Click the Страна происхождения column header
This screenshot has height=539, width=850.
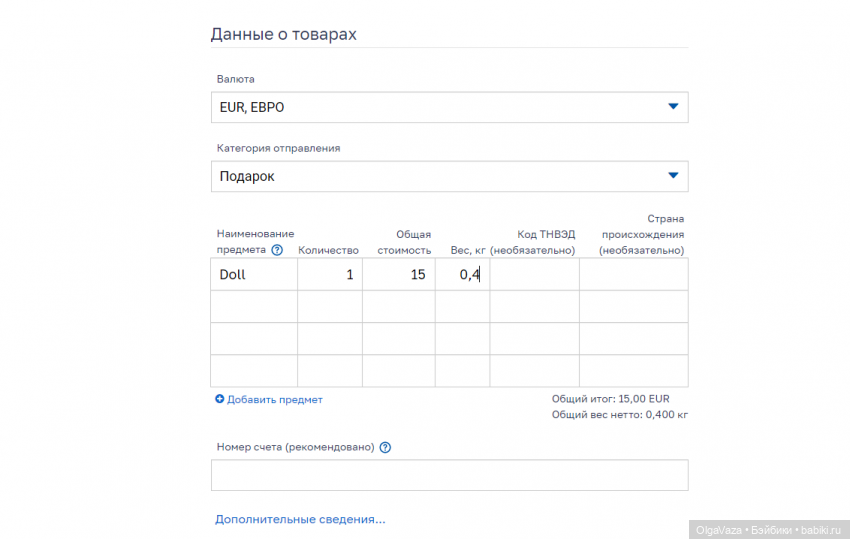click(x=642, y=234)
